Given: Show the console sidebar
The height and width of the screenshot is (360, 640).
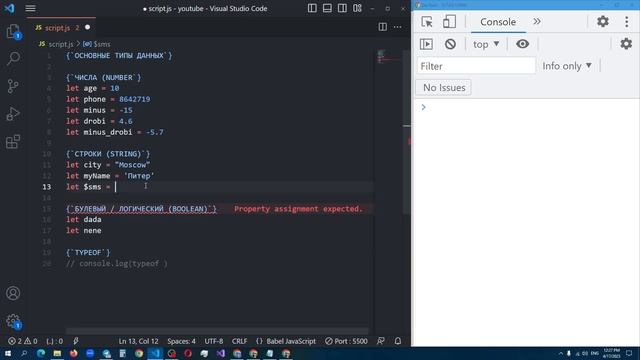Looking at the screenshot, I should click(426, 44).
